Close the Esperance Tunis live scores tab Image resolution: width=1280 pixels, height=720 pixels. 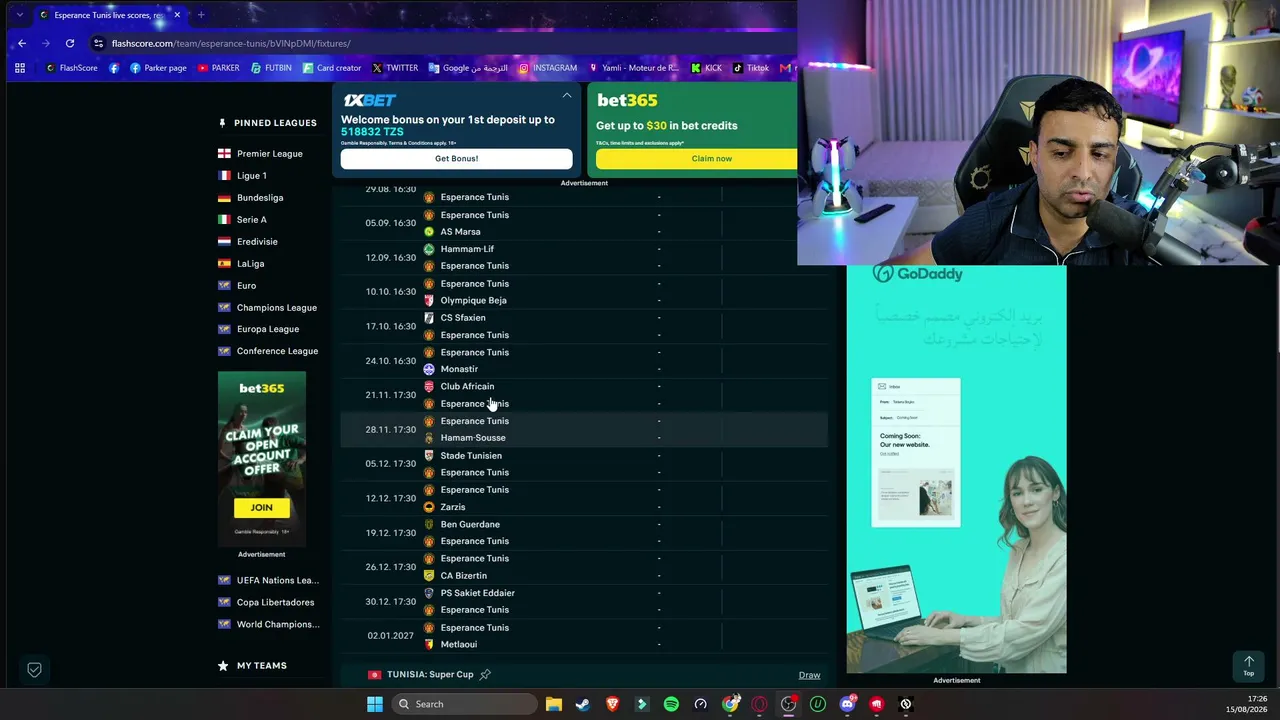177,15
